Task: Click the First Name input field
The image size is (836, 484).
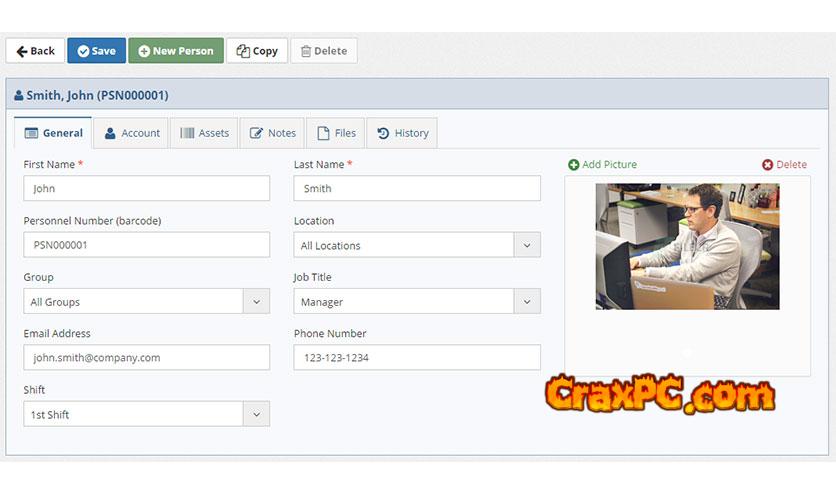Action: coord(146,188)
